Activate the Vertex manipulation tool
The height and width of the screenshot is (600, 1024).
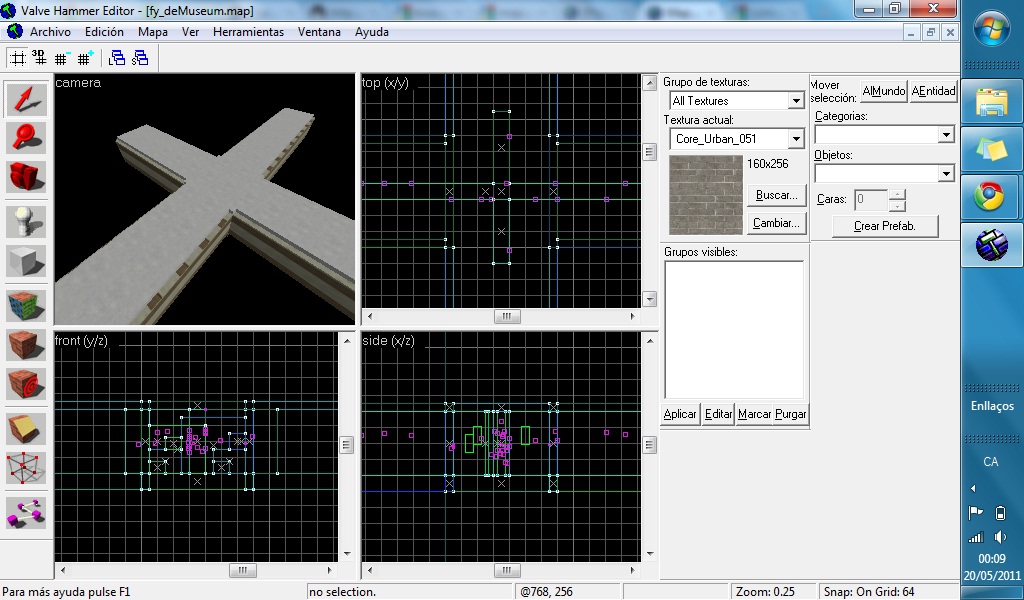pos(26,467)
